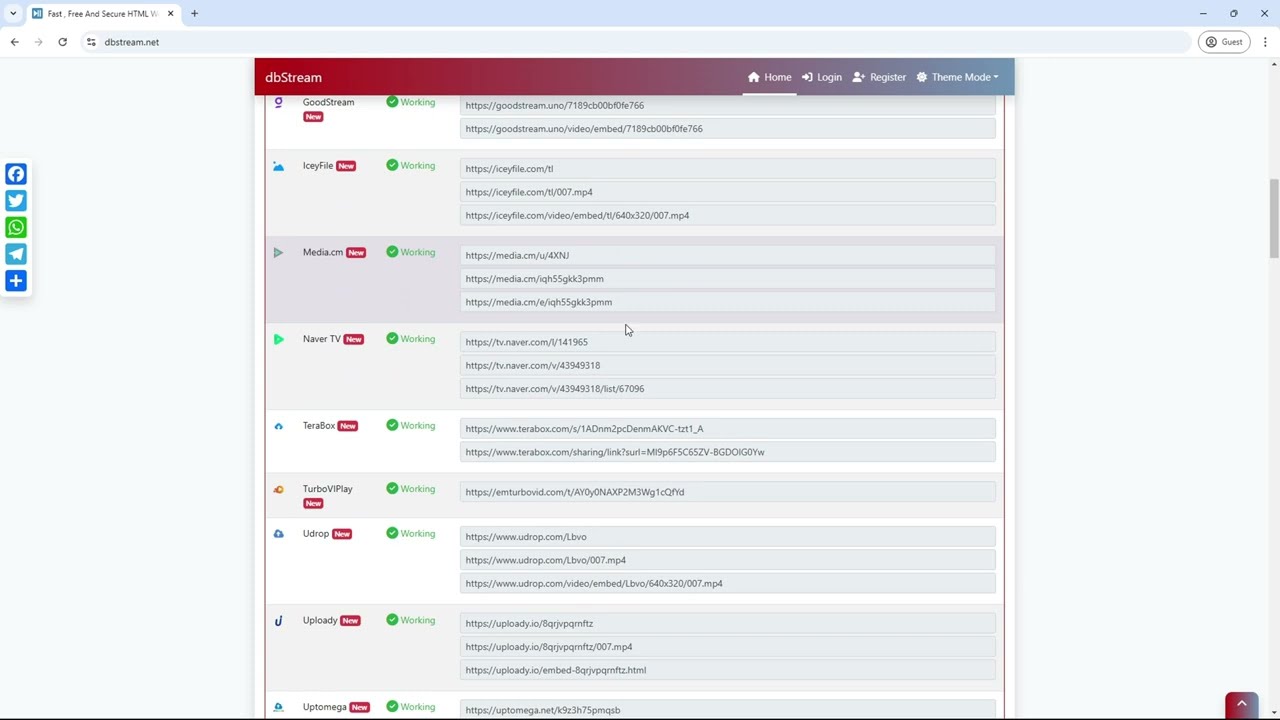Click the green Working check icon for Udrop

coord(392,534)
